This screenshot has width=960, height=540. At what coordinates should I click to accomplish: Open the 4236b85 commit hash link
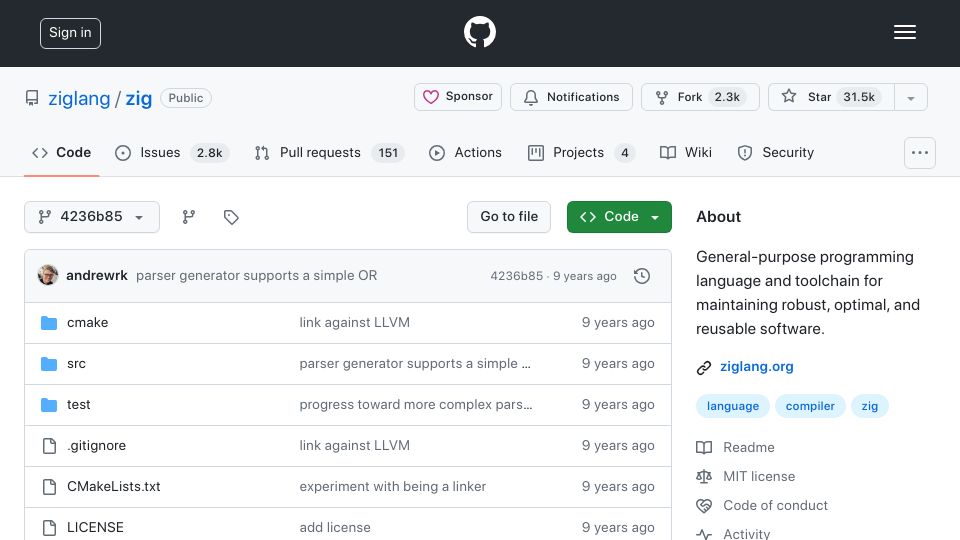pyautogui.click(x=516, y=276)
